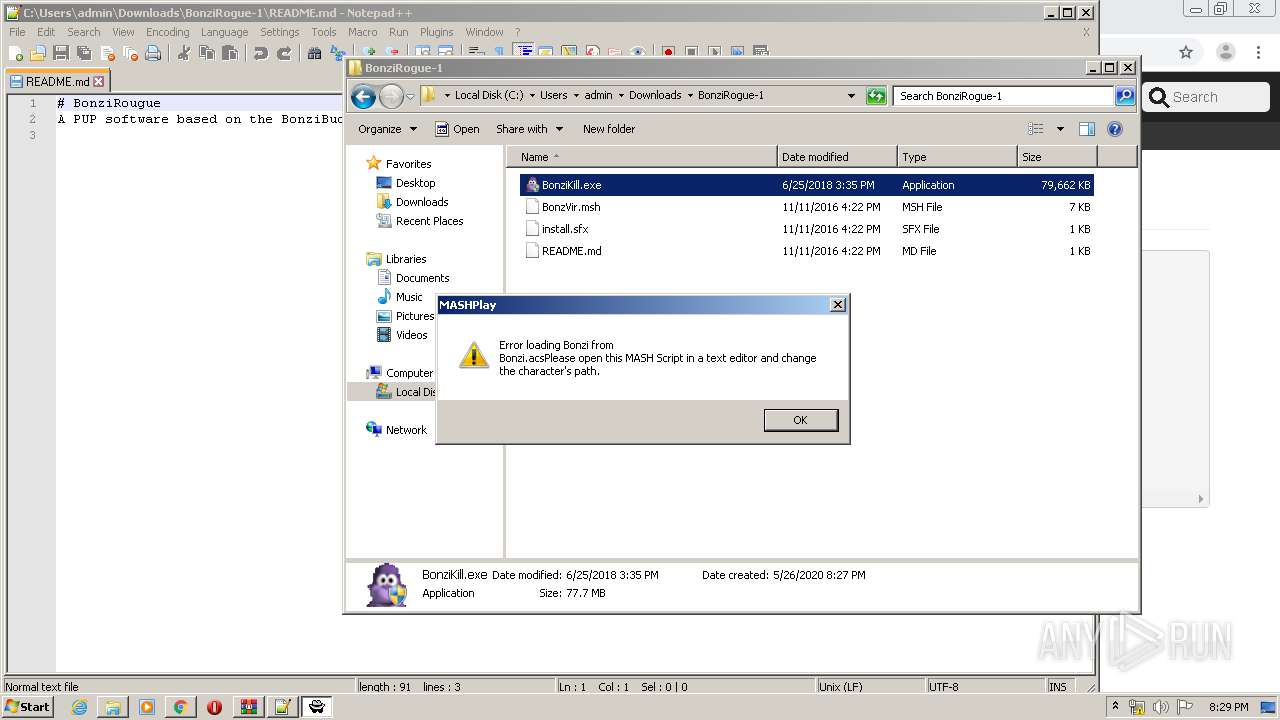The image size is (1280, 720).
Task: Open Internet Explorer from the taskbar
Action: (79, 707)
